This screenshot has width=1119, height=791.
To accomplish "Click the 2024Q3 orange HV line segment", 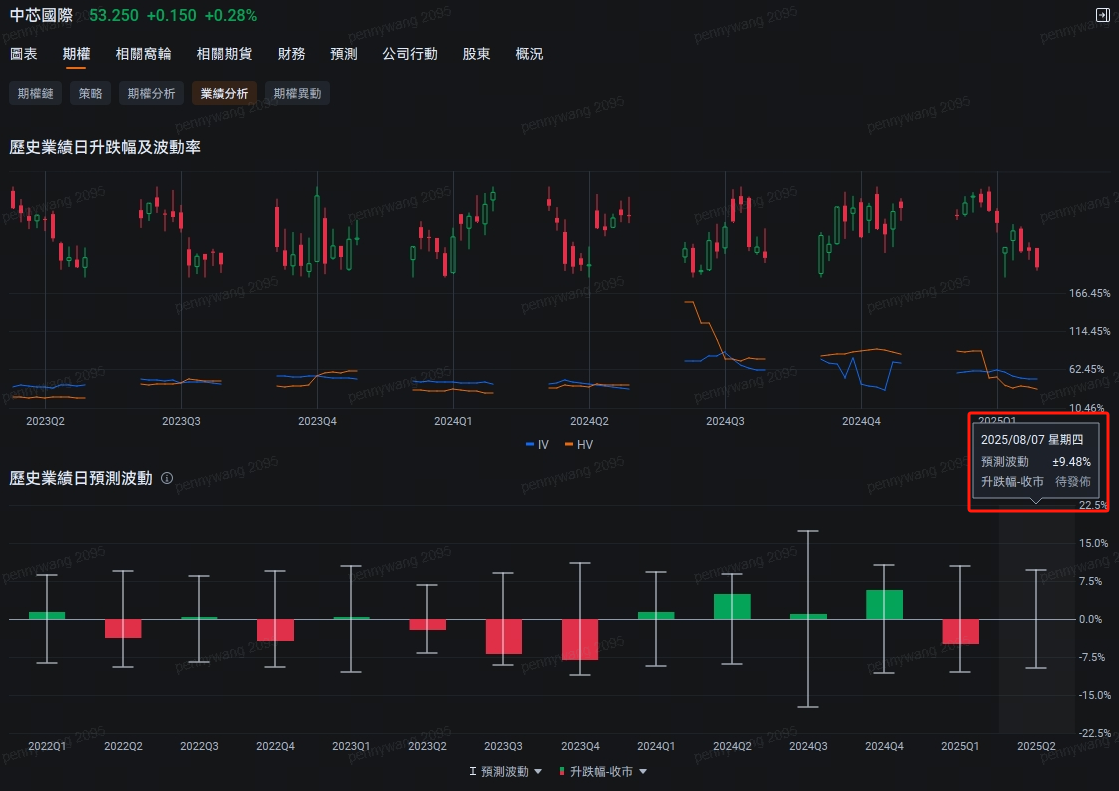I will [x=705, y=324].
